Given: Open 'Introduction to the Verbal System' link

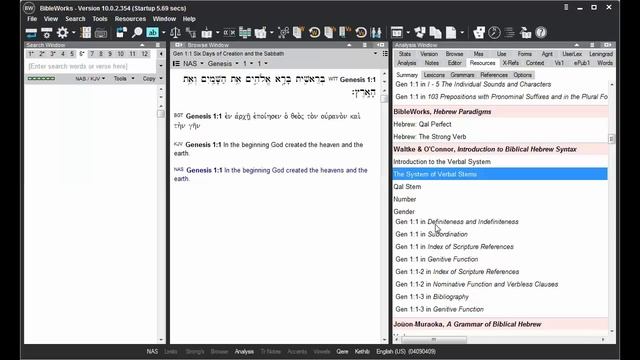Looking at the screenshot, I should click(x=442, y=162).
